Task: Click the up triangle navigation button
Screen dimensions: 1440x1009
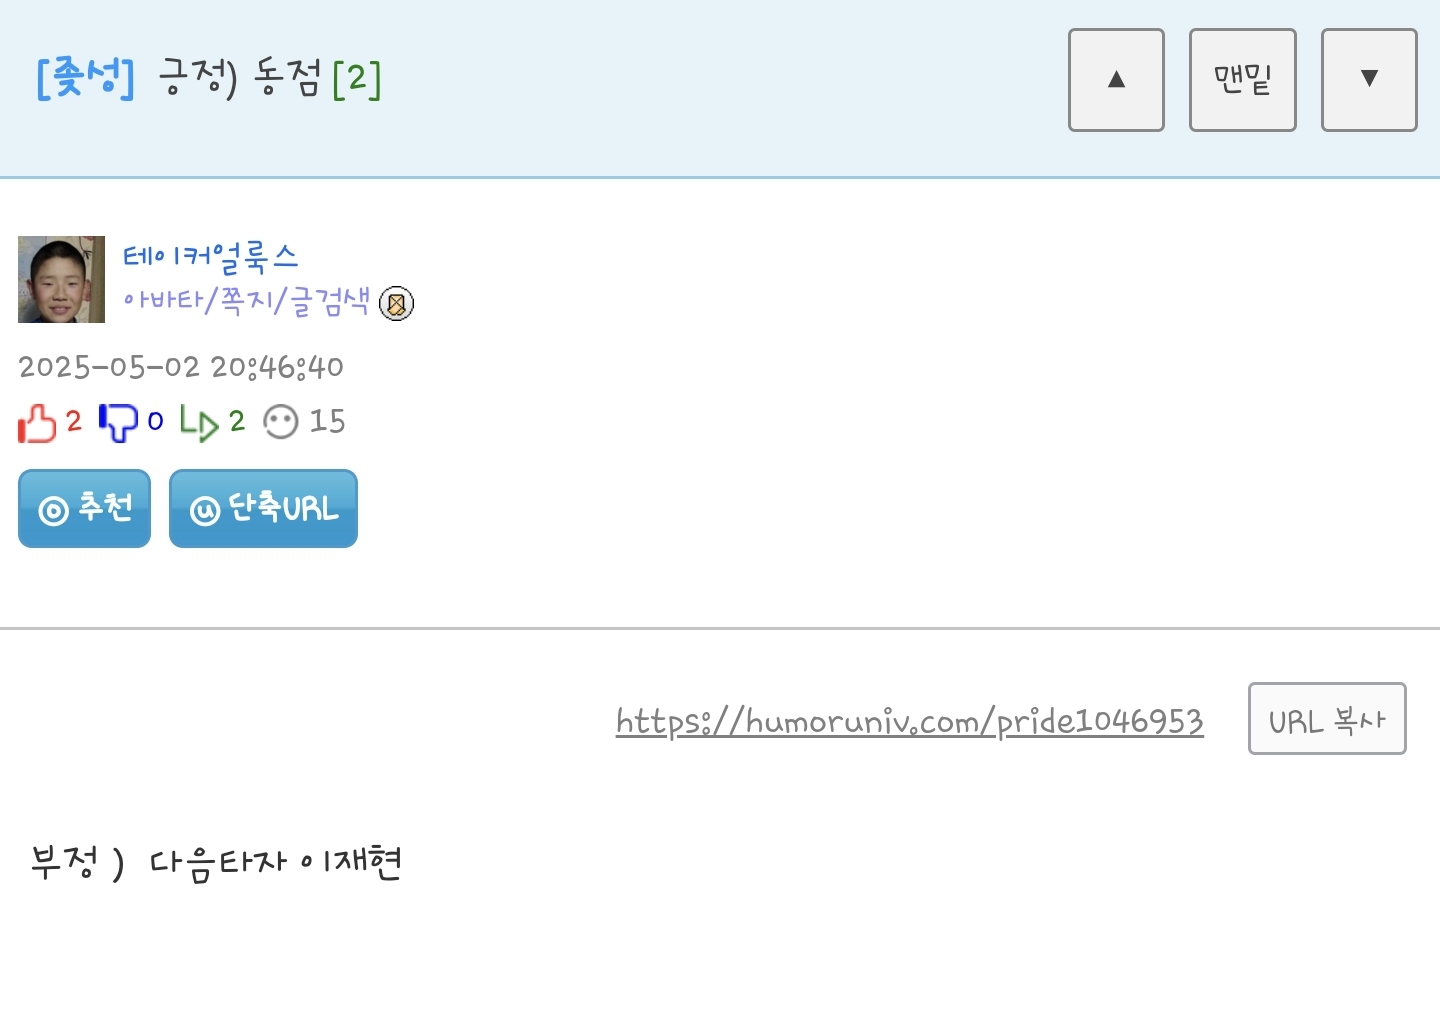Action: (1116, 80)
